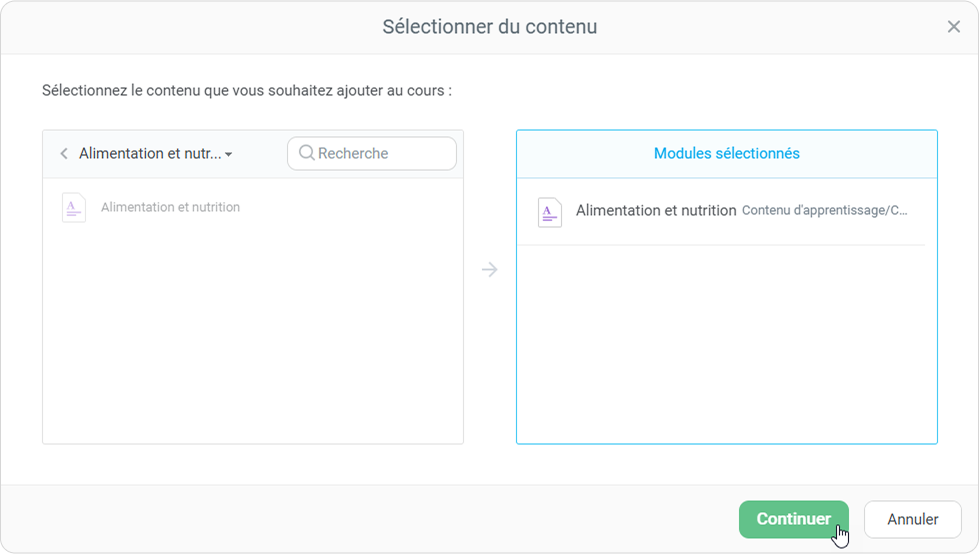
Task: Click the "Contenu d'apprentissage/C..." path text
Action: (x=825, y=211)
